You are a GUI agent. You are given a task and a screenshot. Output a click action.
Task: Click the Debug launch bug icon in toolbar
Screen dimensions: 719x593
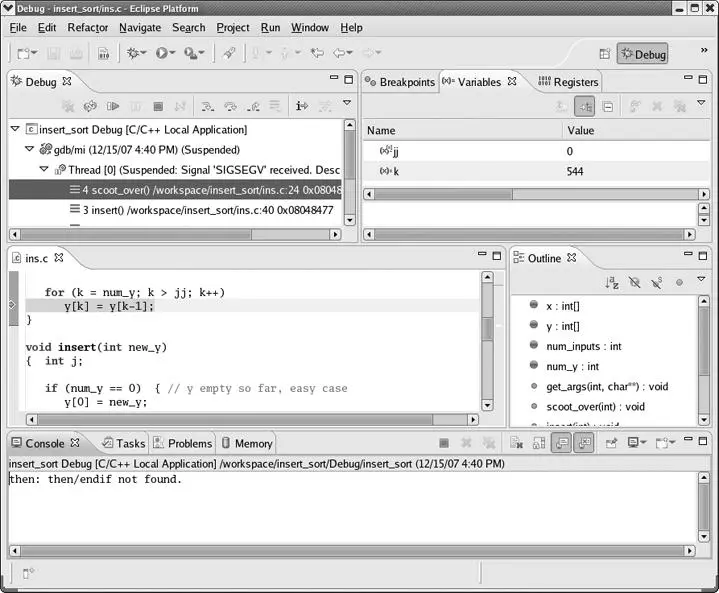[133, 53]
